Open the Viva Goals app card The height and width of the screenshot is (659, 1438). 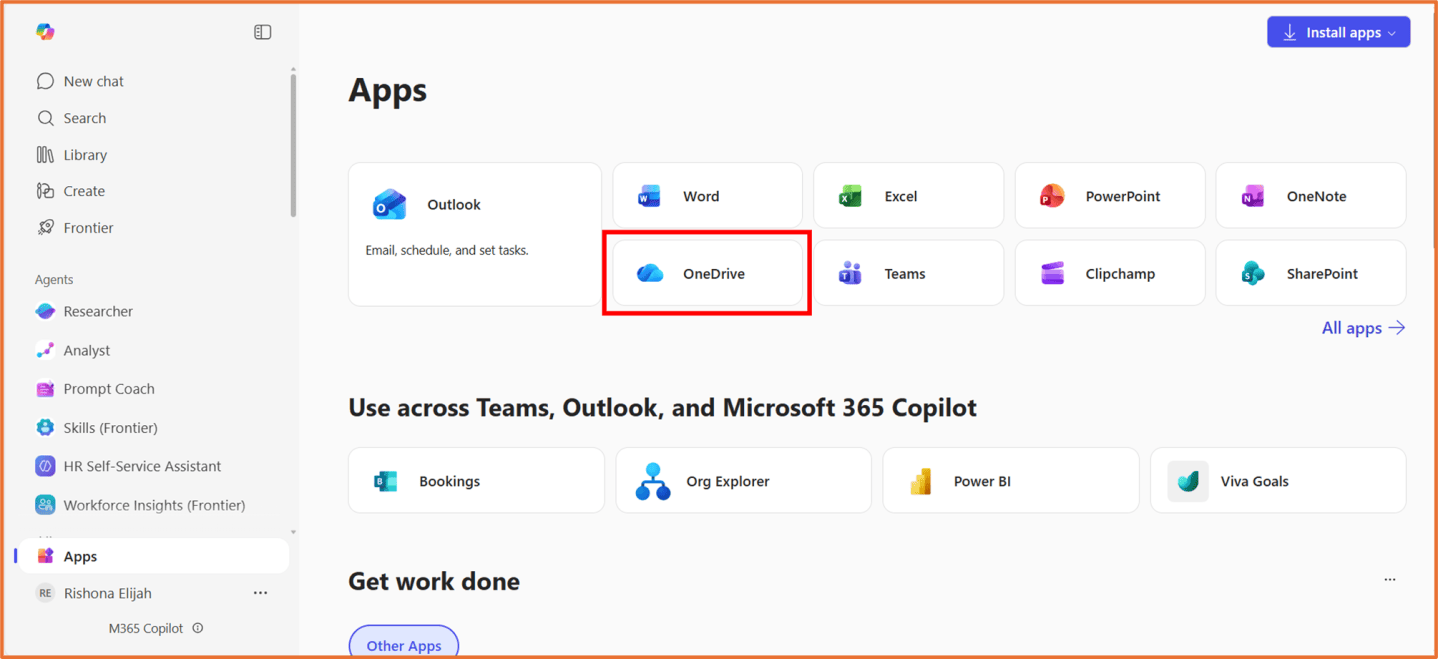[1278, 481]
